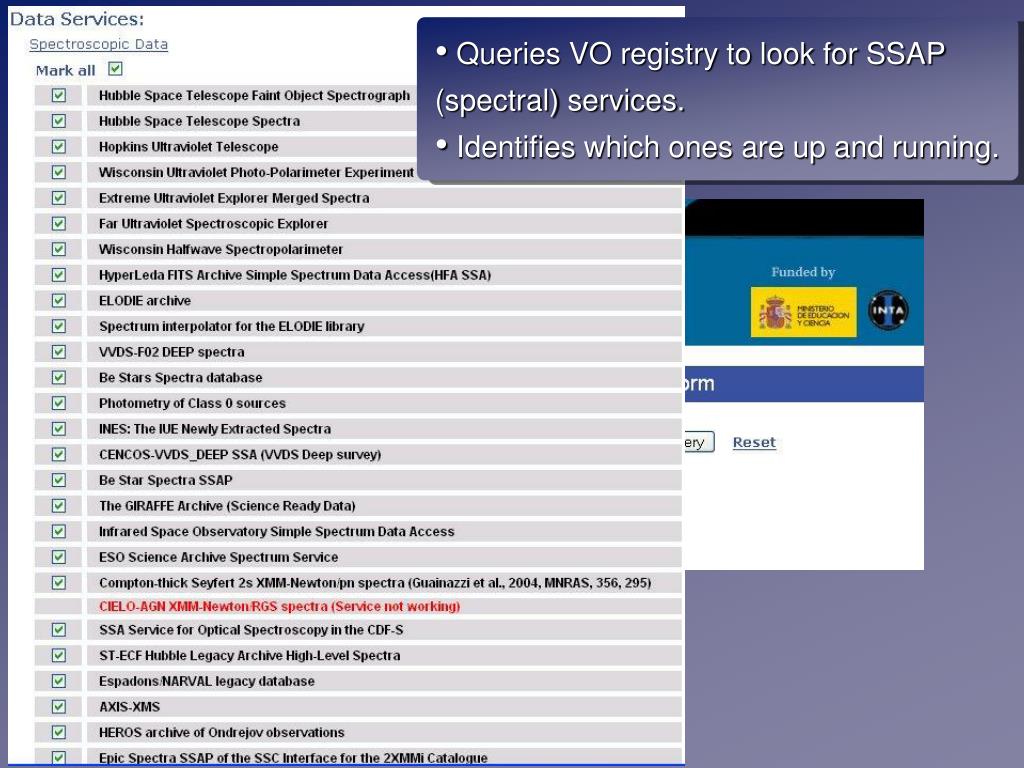
Task: Toggle Epic Spectra SSAP 2XMMi Catalogue checkbox
Action: 59,758
